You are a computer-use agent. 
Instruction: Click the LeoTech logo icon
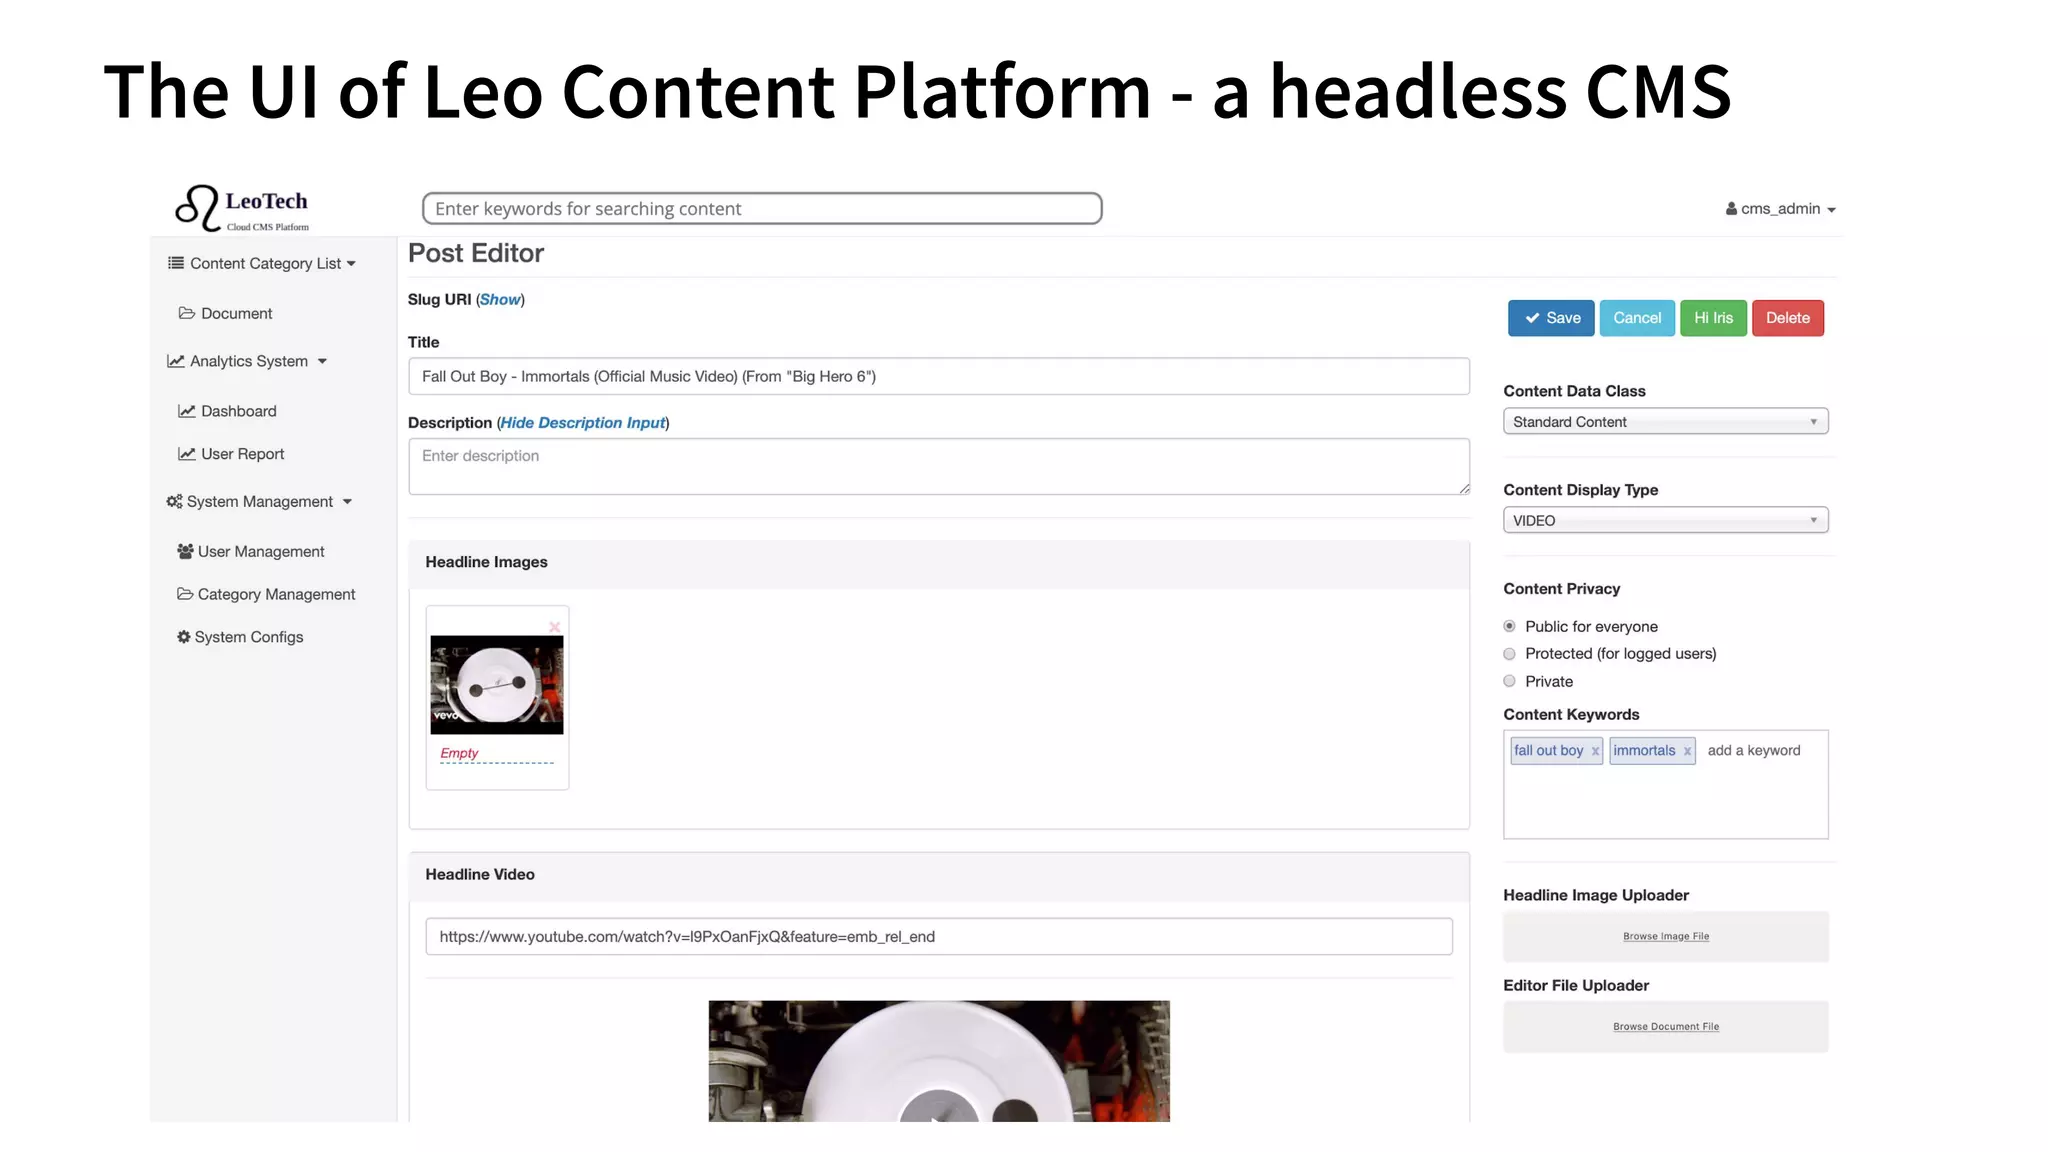[197, 207]
